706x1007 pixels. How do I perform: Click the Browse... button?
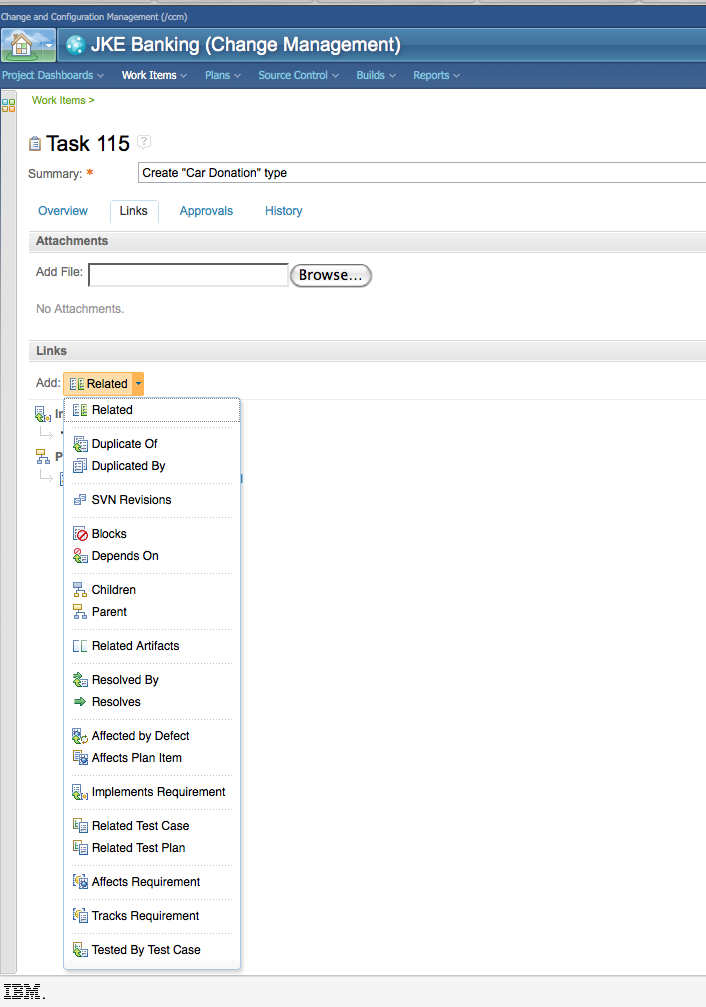click(x=331, y=275)
